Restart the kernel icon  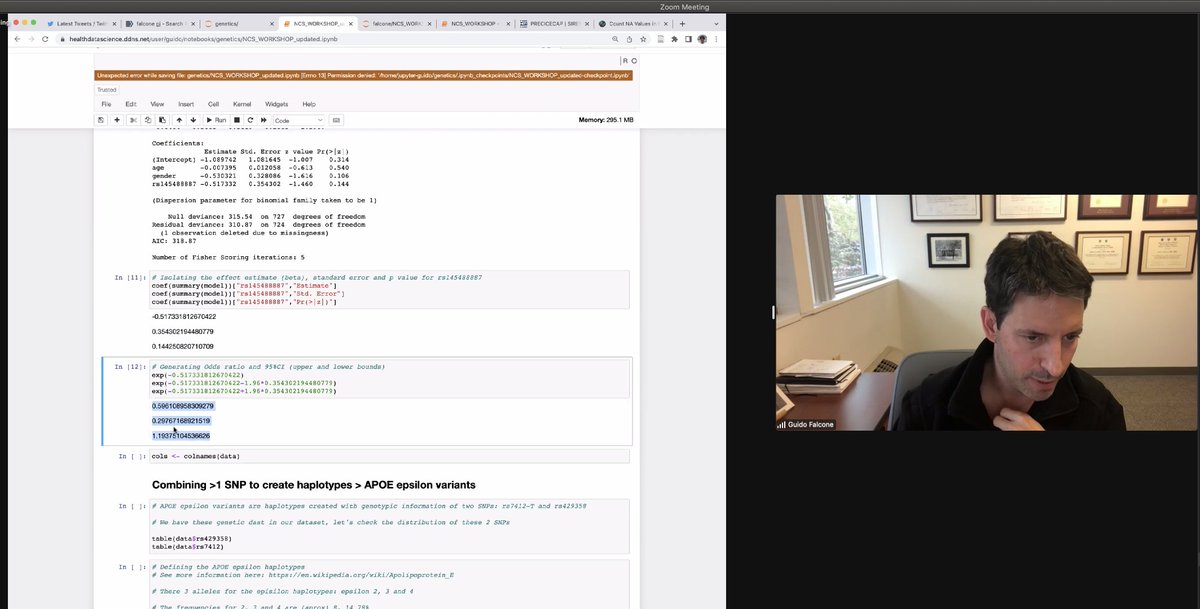(250, 120)
